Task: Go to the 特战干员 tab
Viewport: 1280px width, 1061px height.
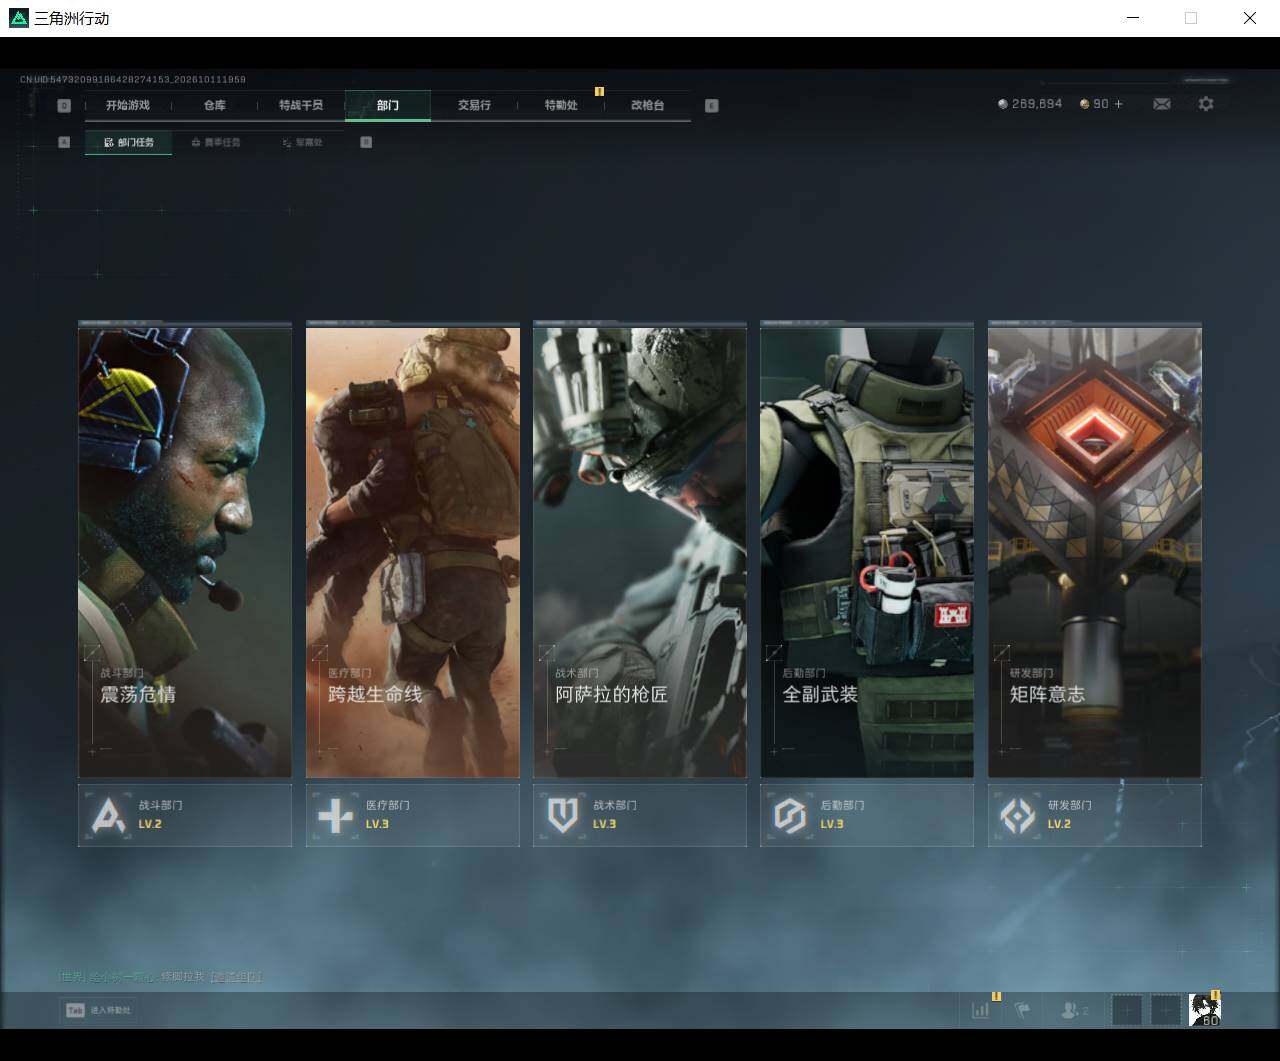Action: (x=301, y=105)
